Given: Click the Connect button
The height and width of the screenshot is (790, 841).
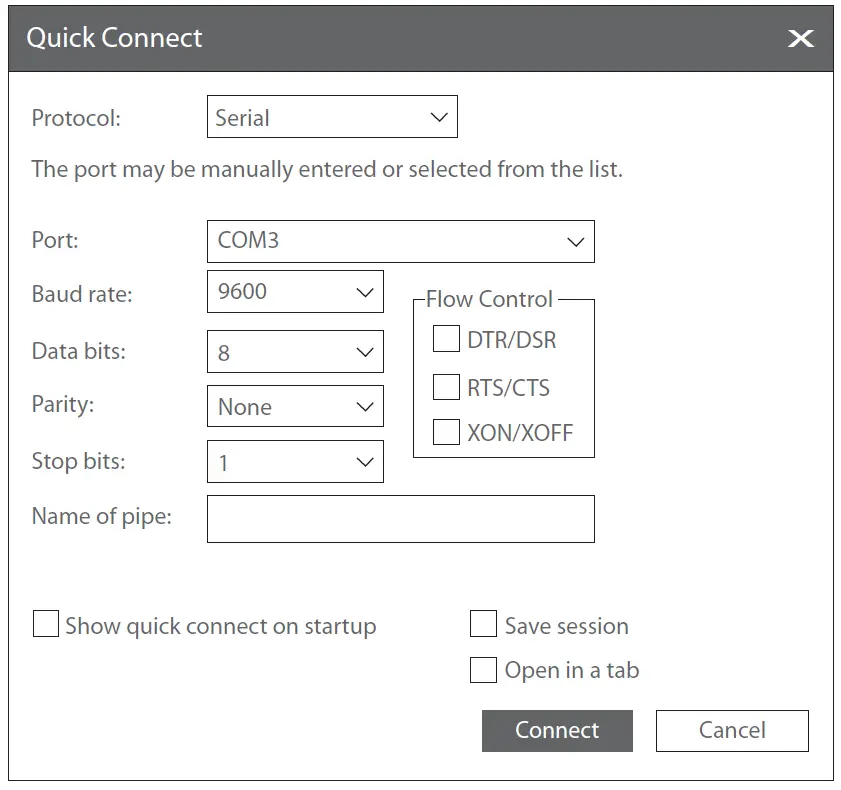Looking at the screenshot, I should coord(557,730).
